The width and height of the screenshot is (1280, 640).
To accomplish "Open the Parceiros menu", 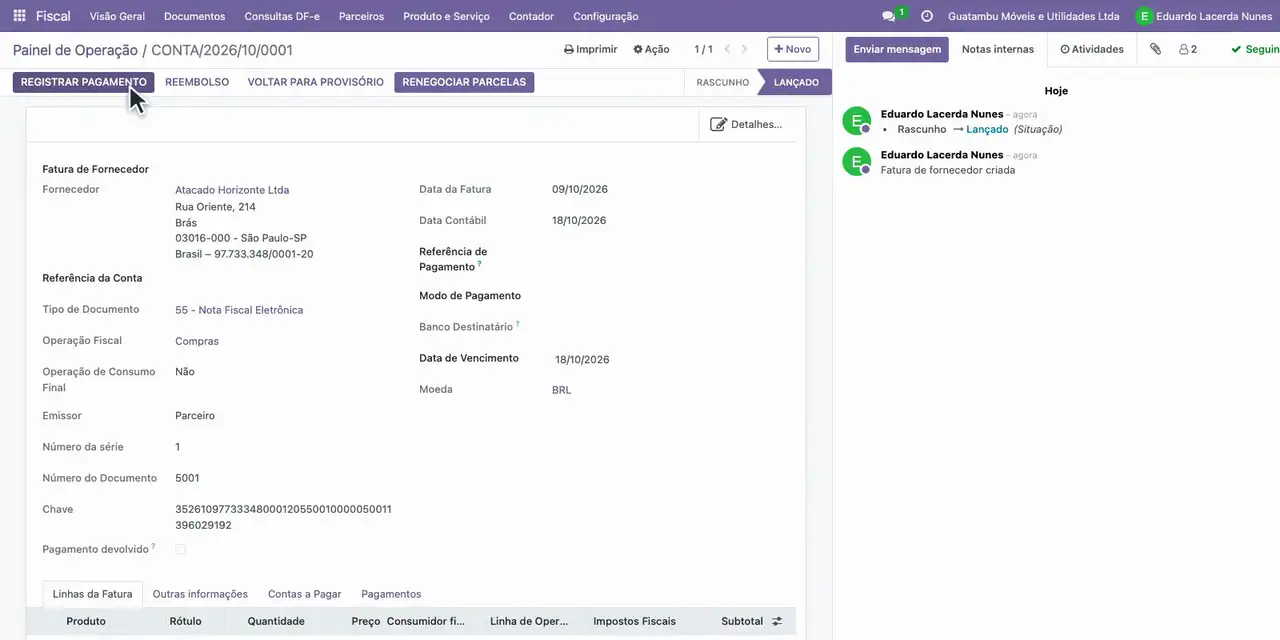I will tap(361, 16).
